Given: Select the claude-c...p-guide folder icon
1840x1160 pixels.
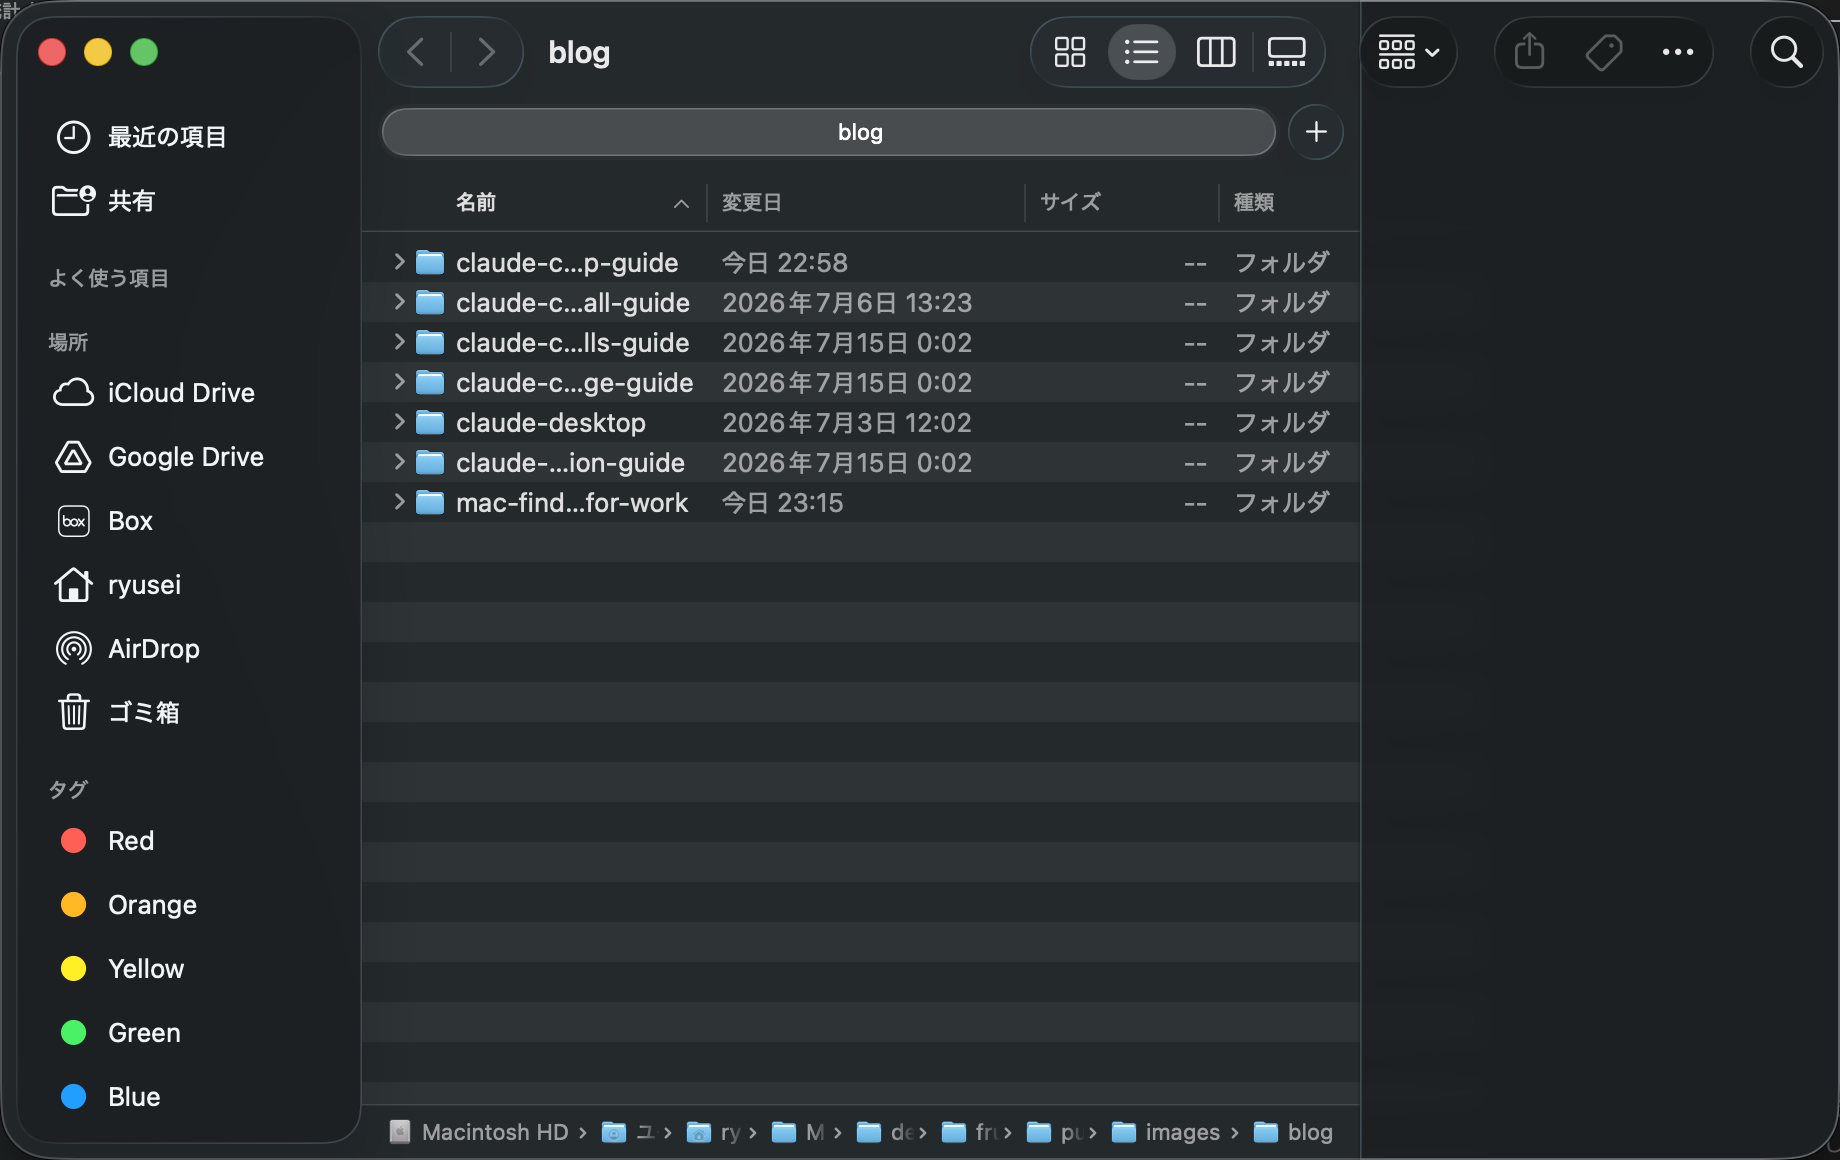Looking at the screenshot, I should click(430, 262).
